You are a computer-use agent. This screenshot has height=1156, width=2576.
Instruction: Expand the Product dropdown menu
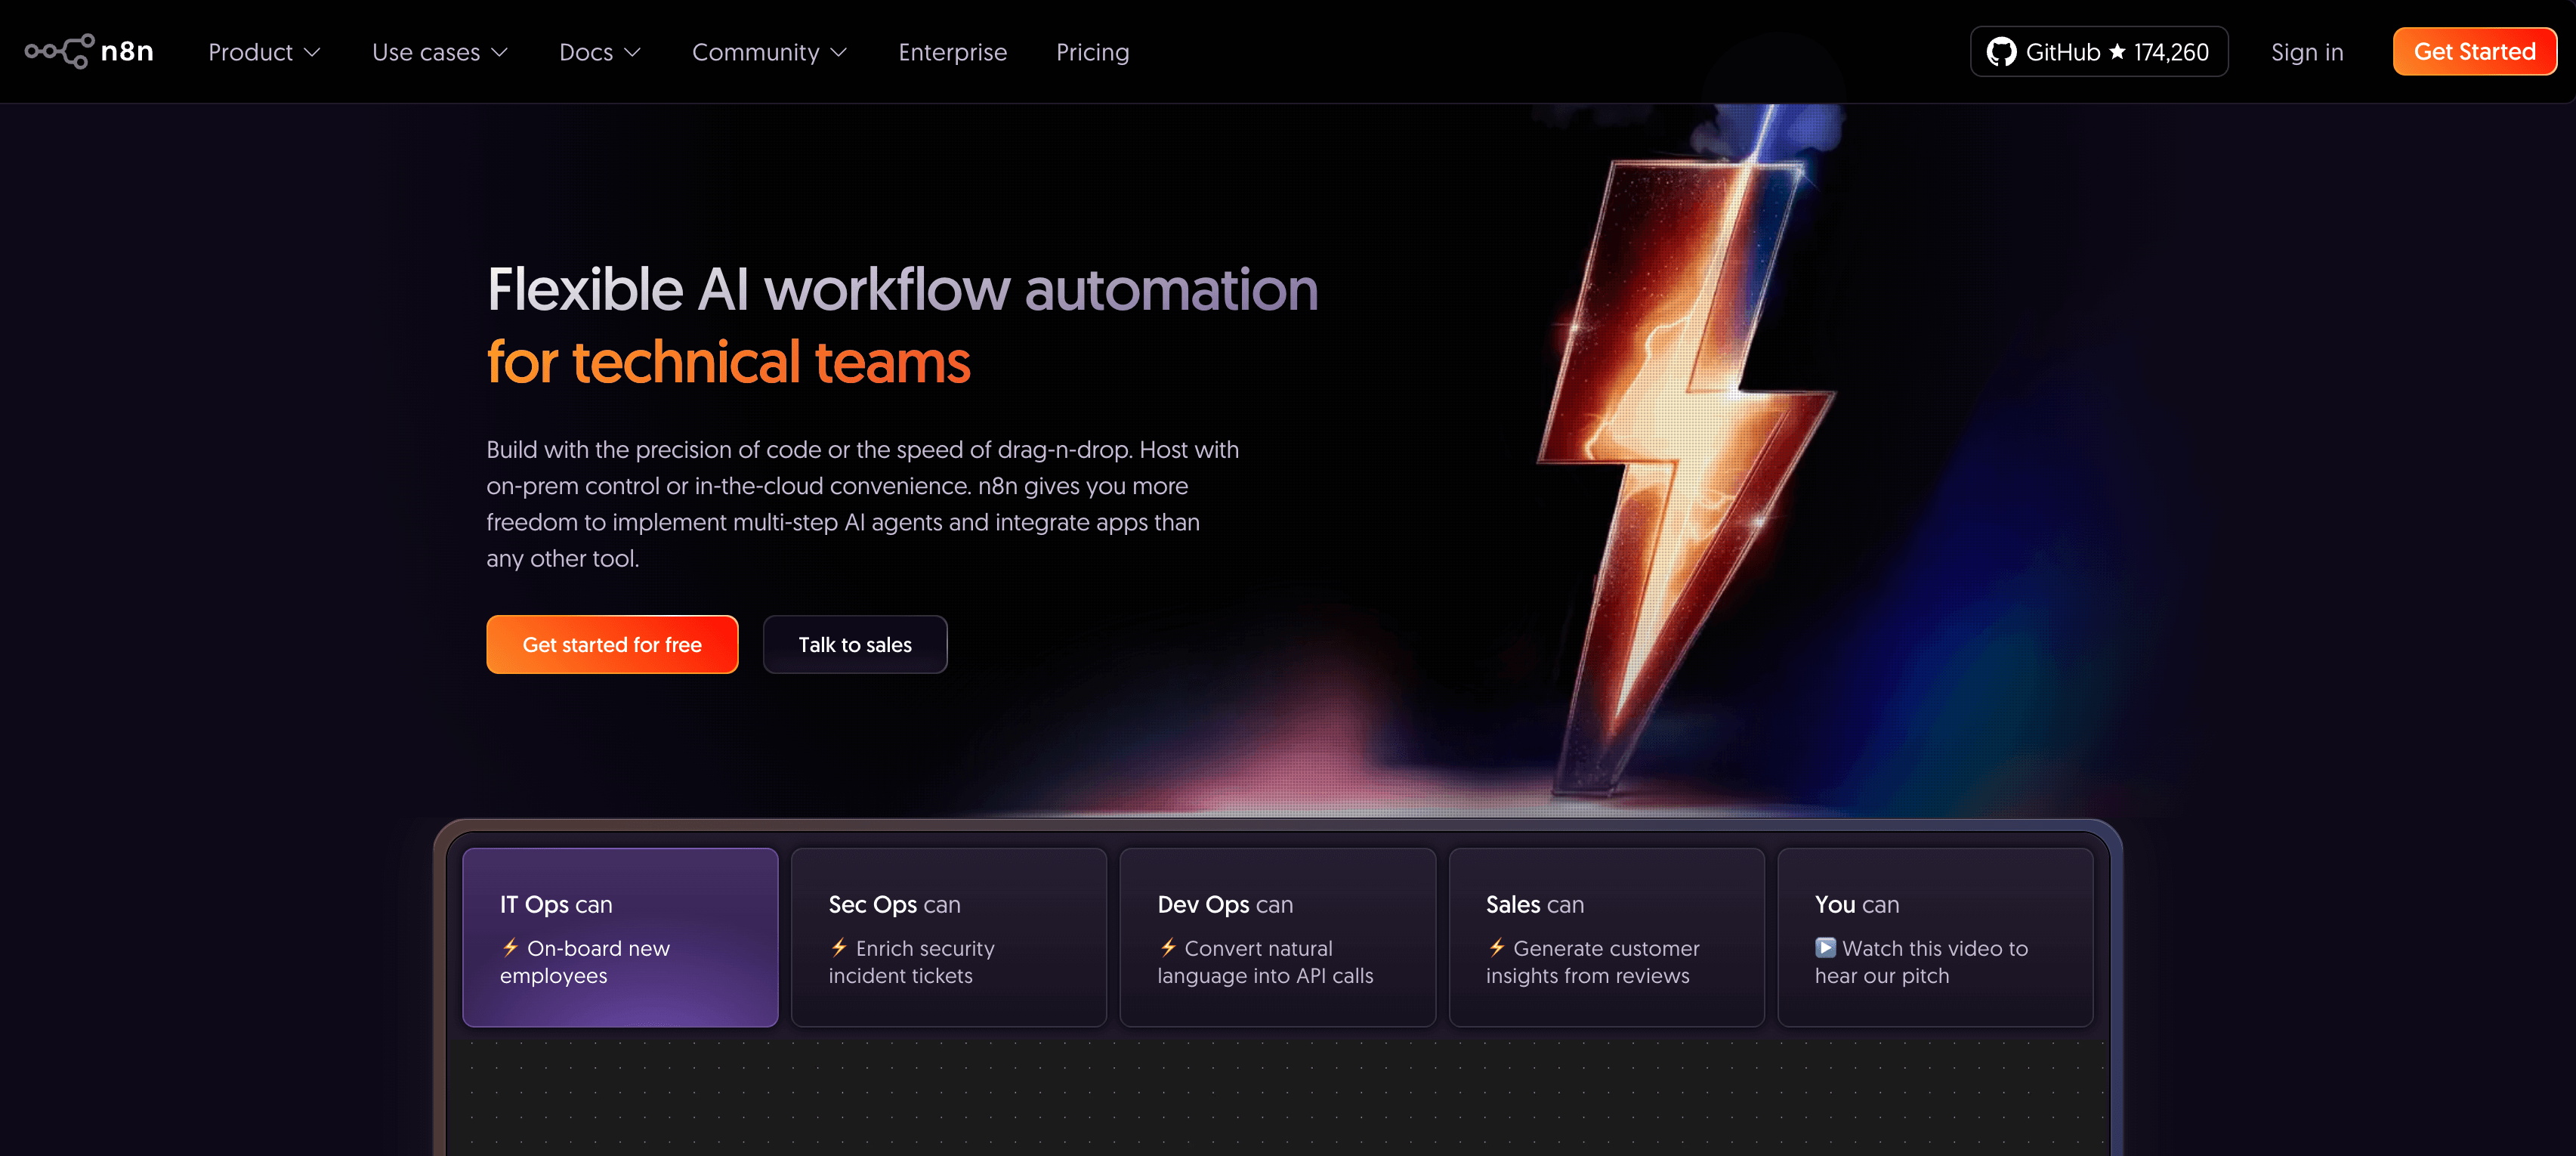point(264,52)
